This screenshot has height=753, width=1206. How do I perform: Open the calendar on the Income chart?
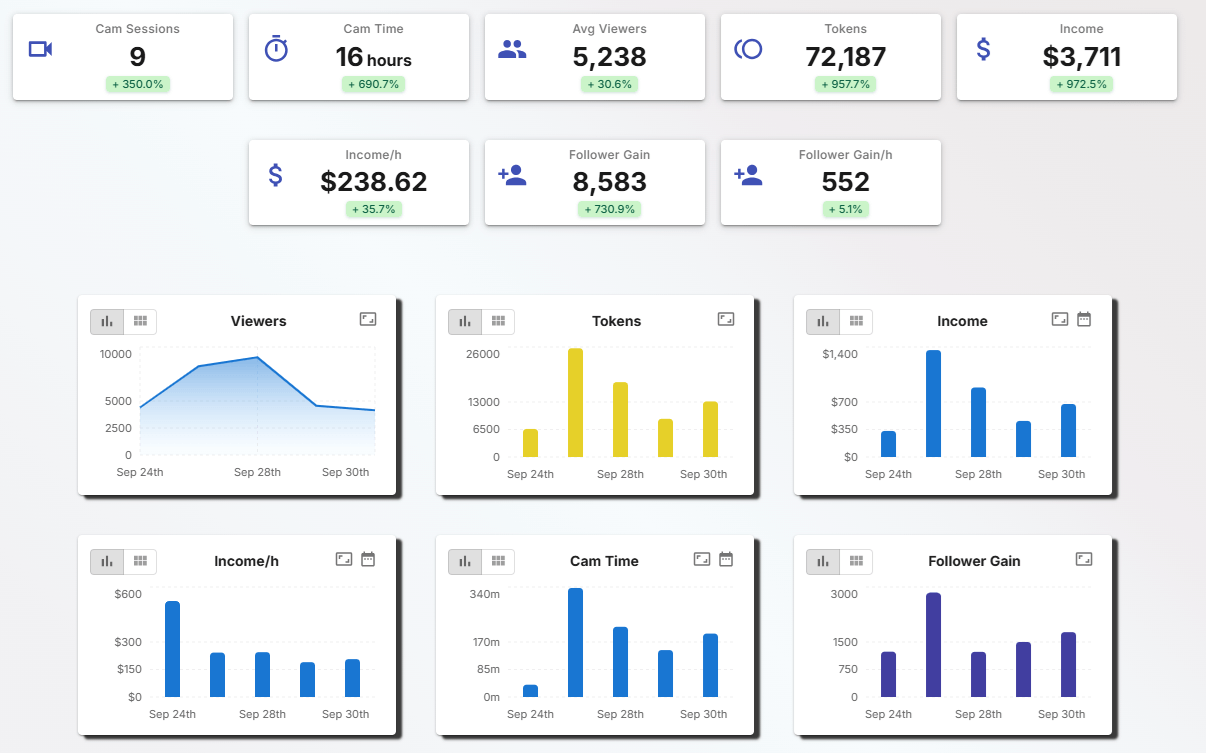pyautogui.click(x=1084, y=319)
